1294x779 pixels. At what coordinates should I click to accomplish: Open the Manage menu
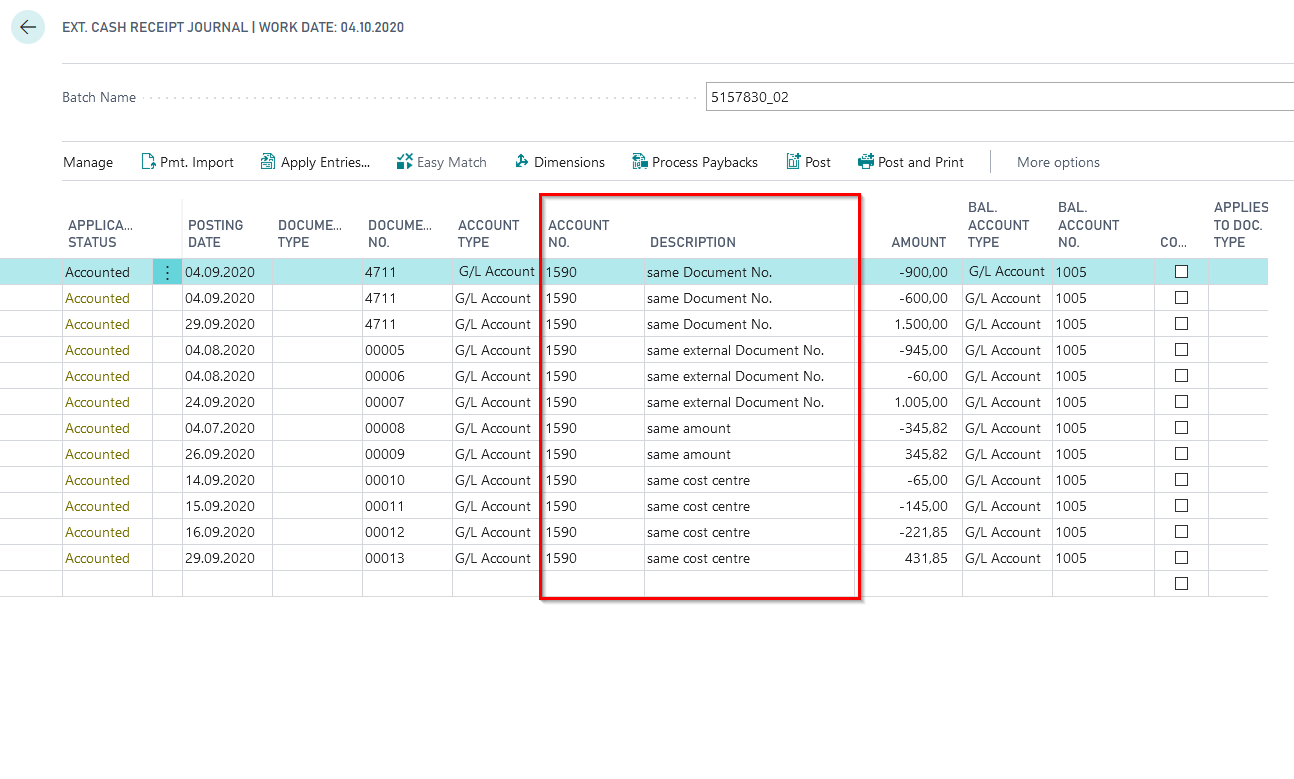pyautogui.click(x=88, y=162)
